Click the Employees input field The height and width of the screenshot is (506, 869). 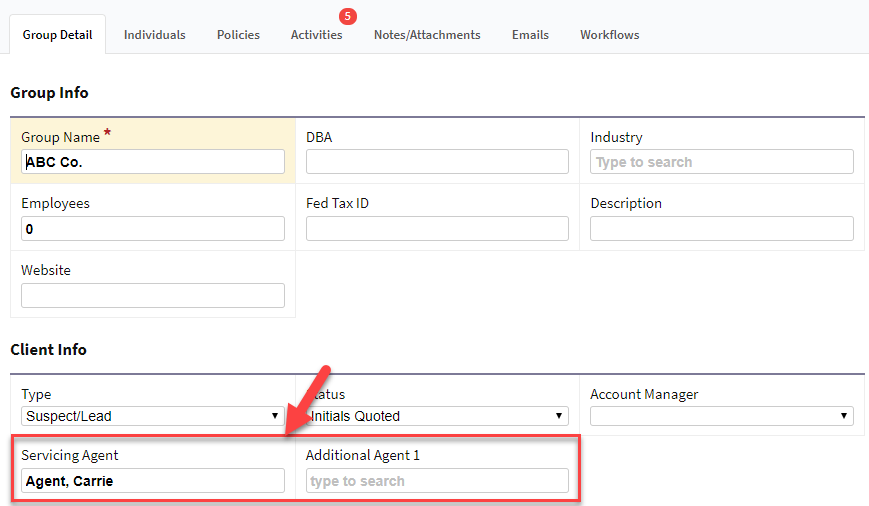coord(153,228)
